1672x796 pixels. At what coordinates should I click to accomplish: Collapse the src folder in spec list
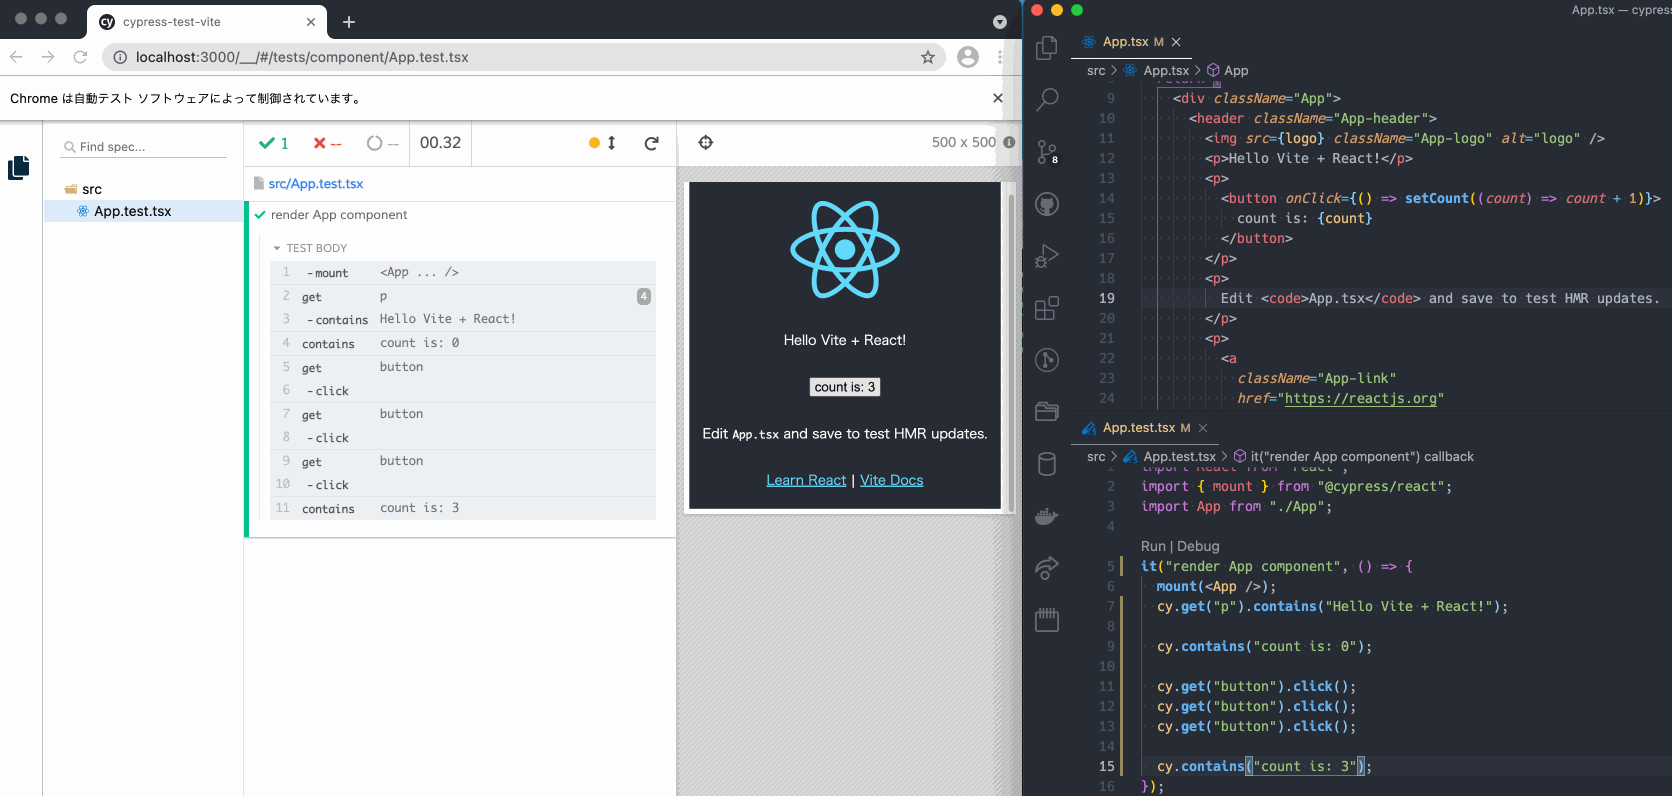pyautogui.click(x=84, y=189)
